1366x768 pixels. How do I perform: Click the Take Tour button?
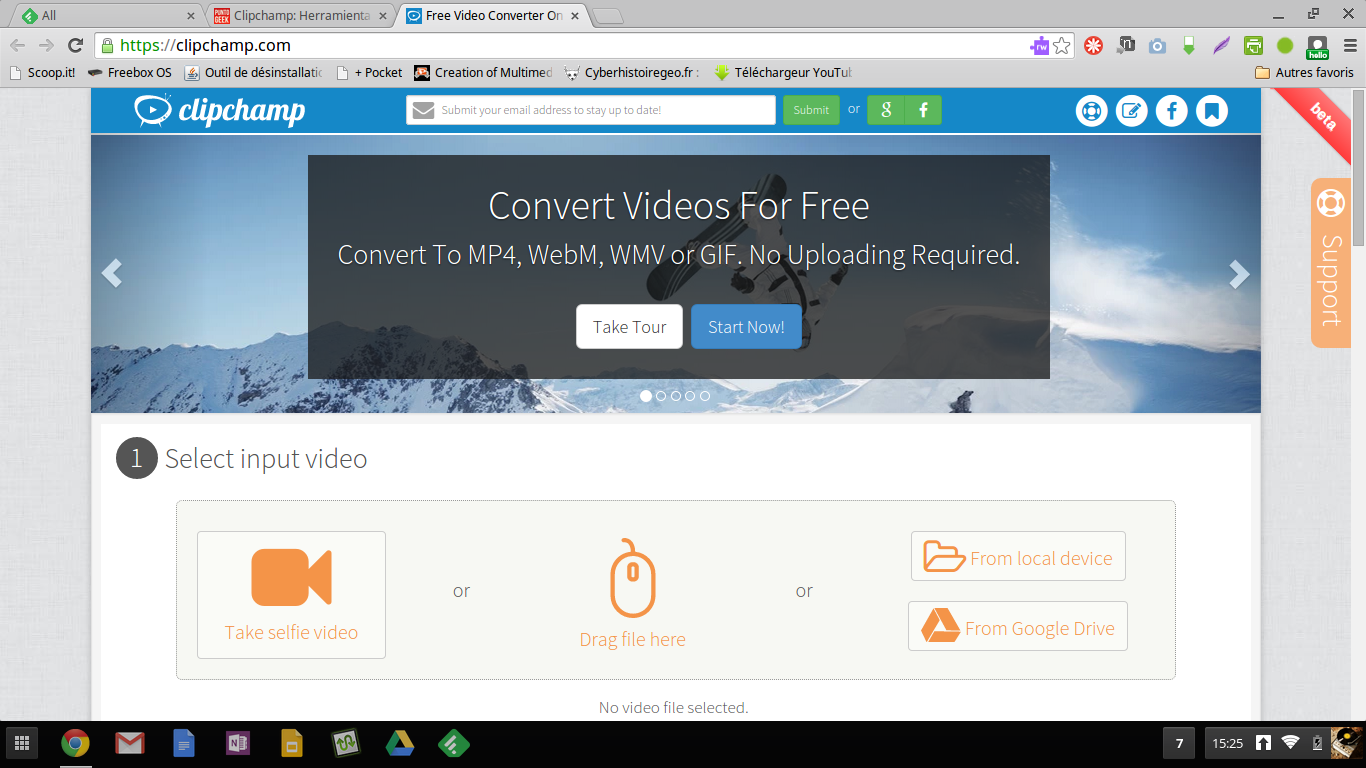click(629, 327)
